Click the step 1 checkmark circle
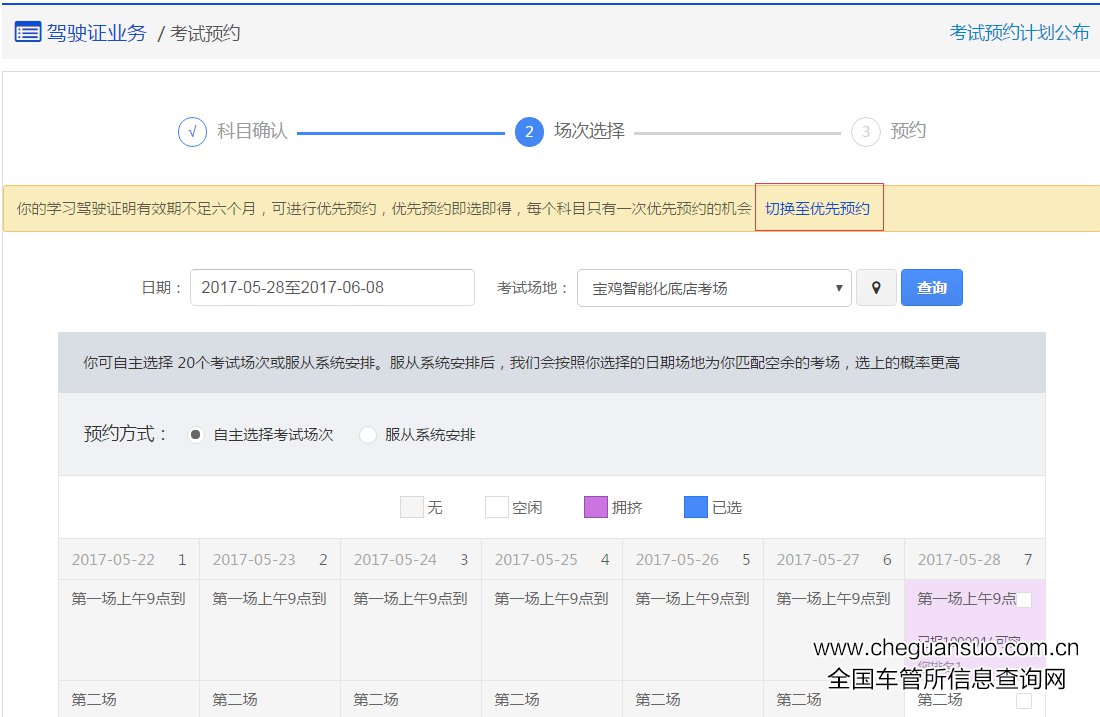 [x=192, y=132]
